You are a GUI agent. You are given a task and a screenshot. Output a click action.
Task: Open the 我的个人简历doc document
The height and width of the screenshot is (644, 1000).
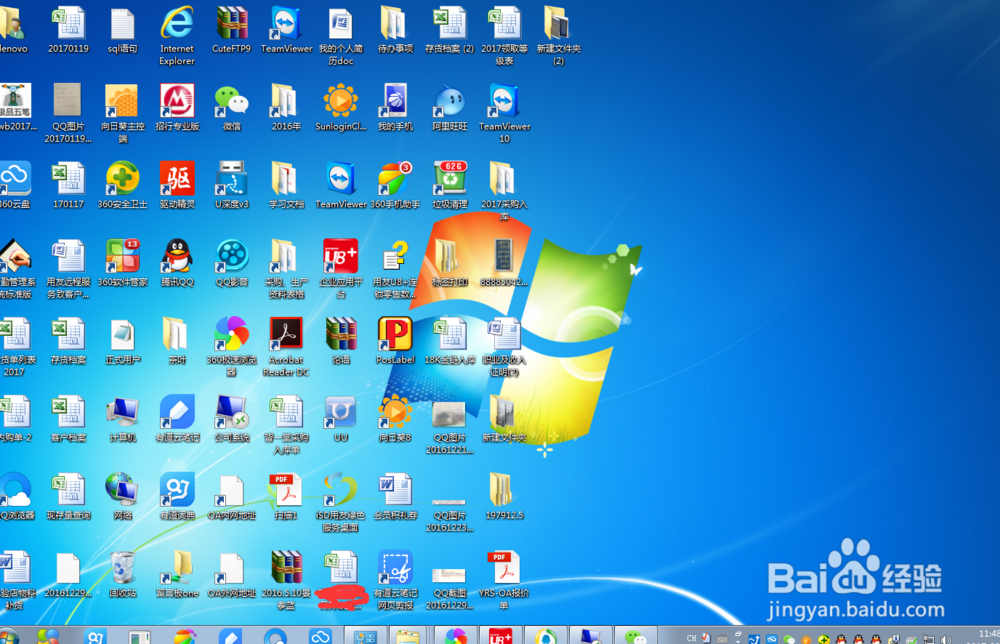(341, 36)
